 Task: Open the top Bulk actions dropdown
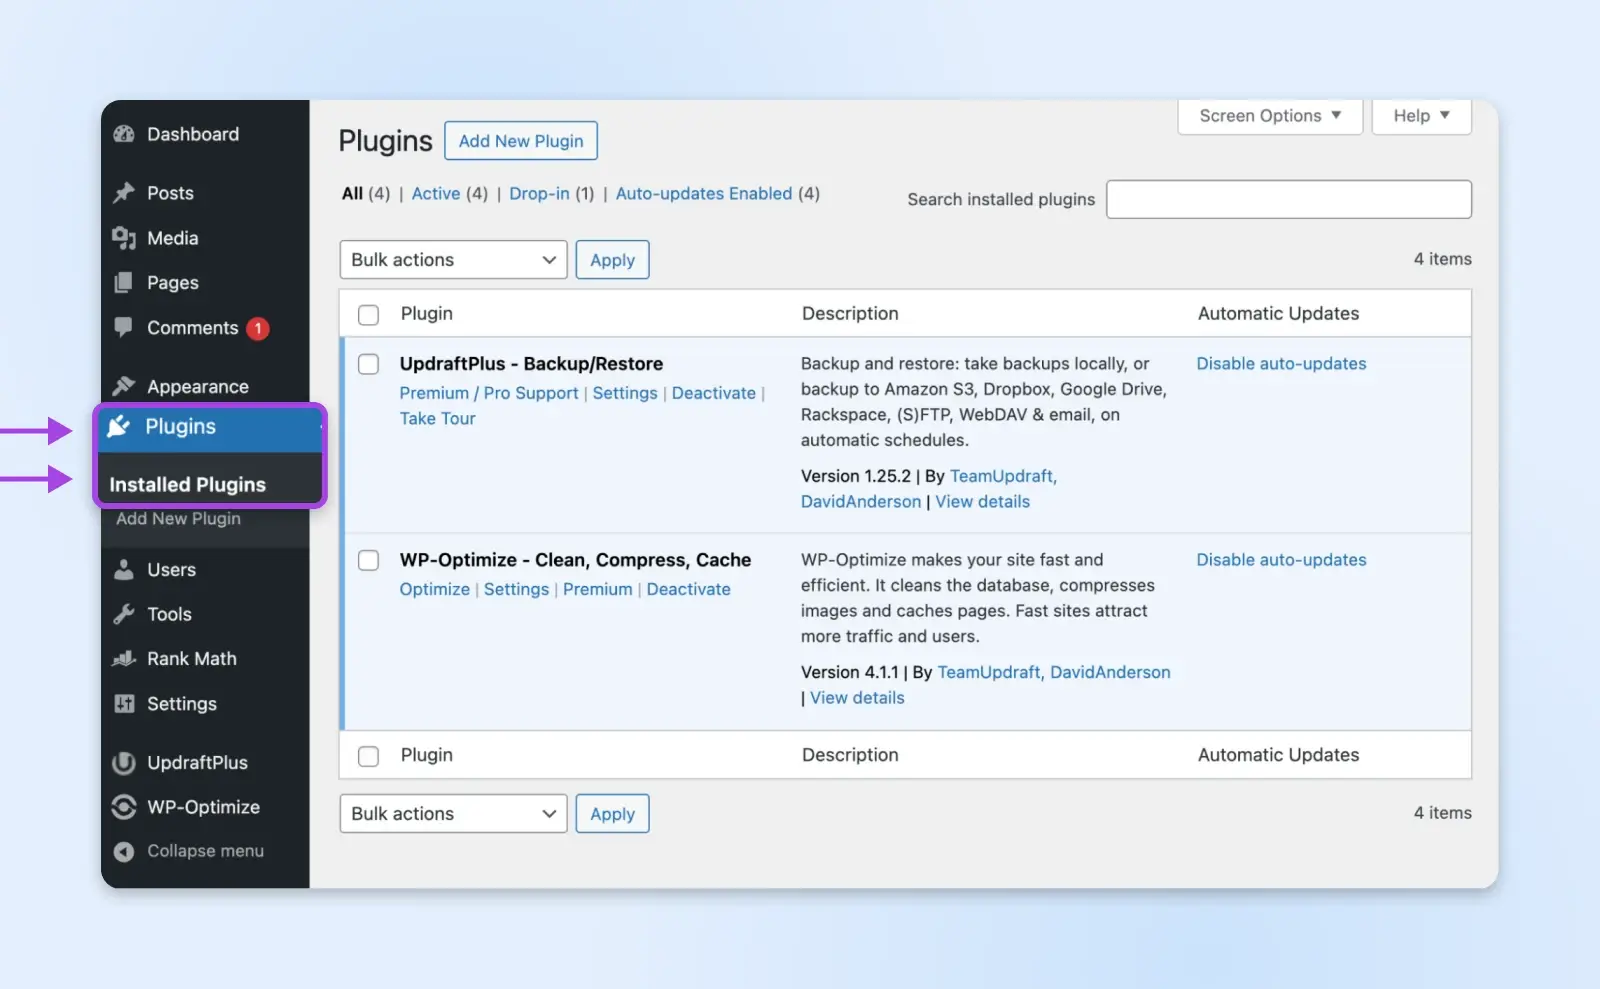tap(453, 260)
